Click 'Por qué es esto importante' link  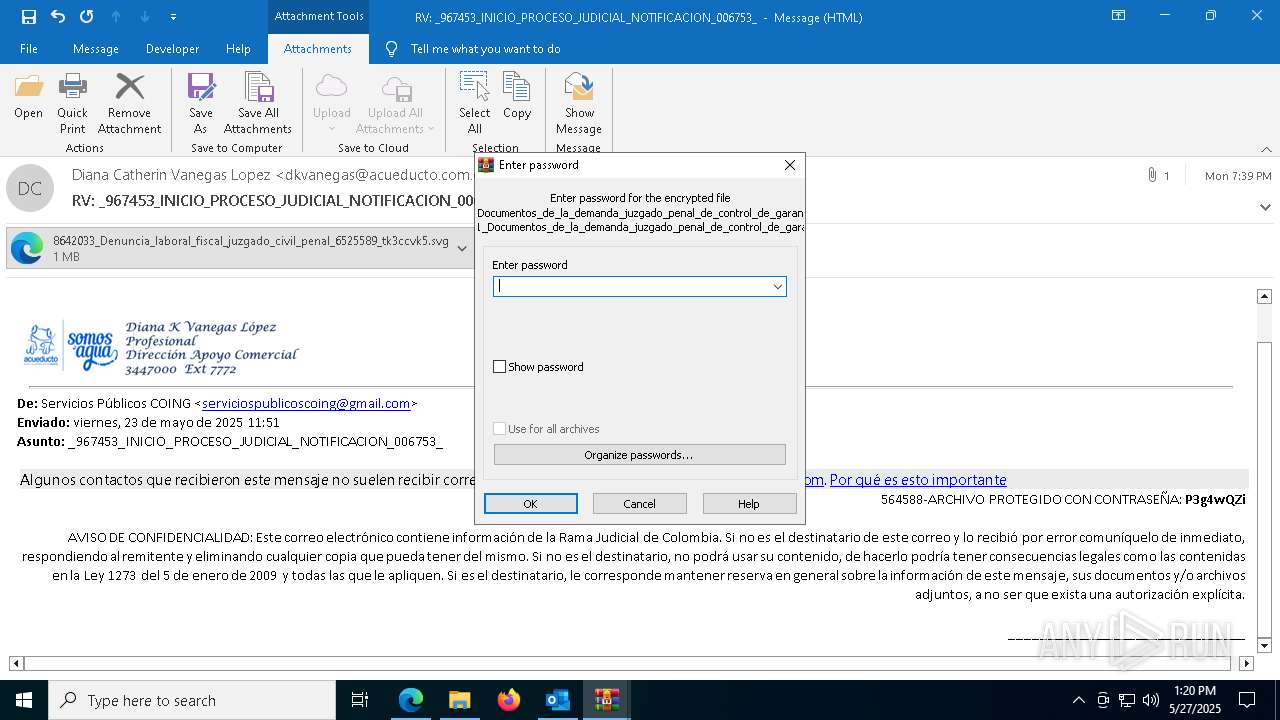tap(918, 480)
